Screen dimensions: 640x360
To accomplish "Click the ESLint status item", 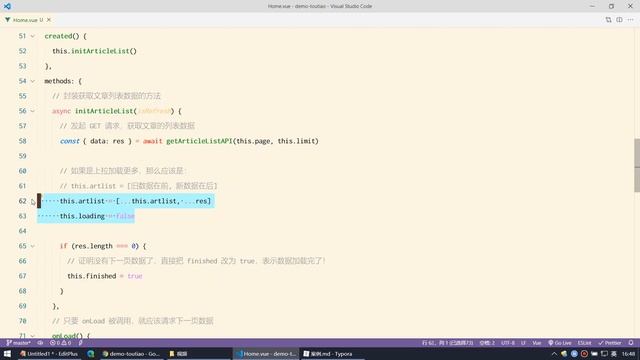I will [584, 343].
